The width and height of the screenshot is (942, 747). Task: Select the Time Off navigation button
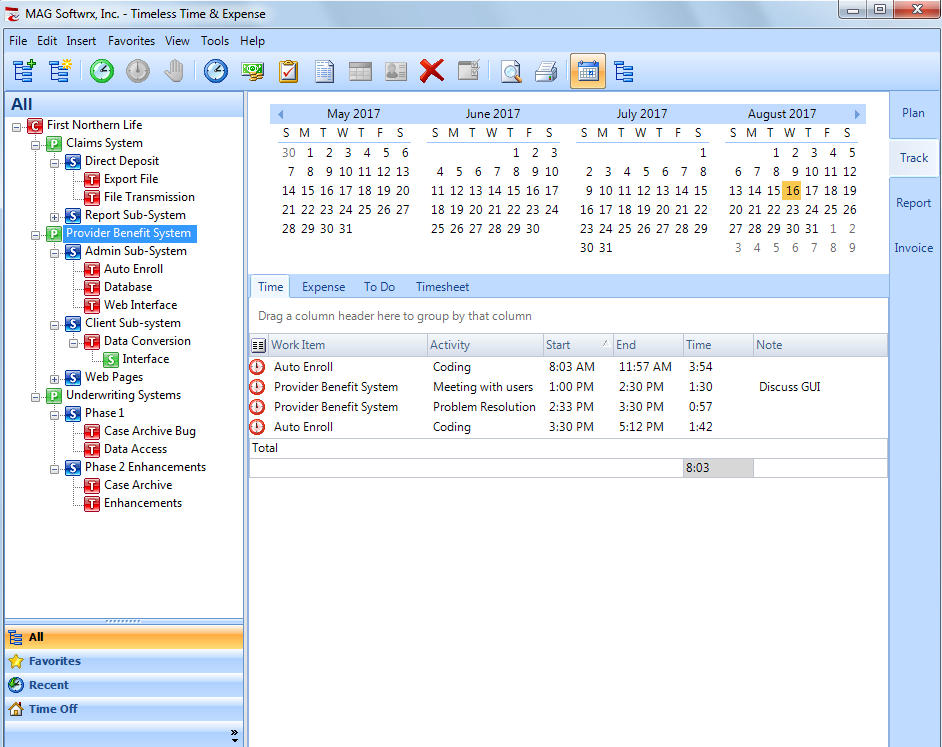coord(53,709)
